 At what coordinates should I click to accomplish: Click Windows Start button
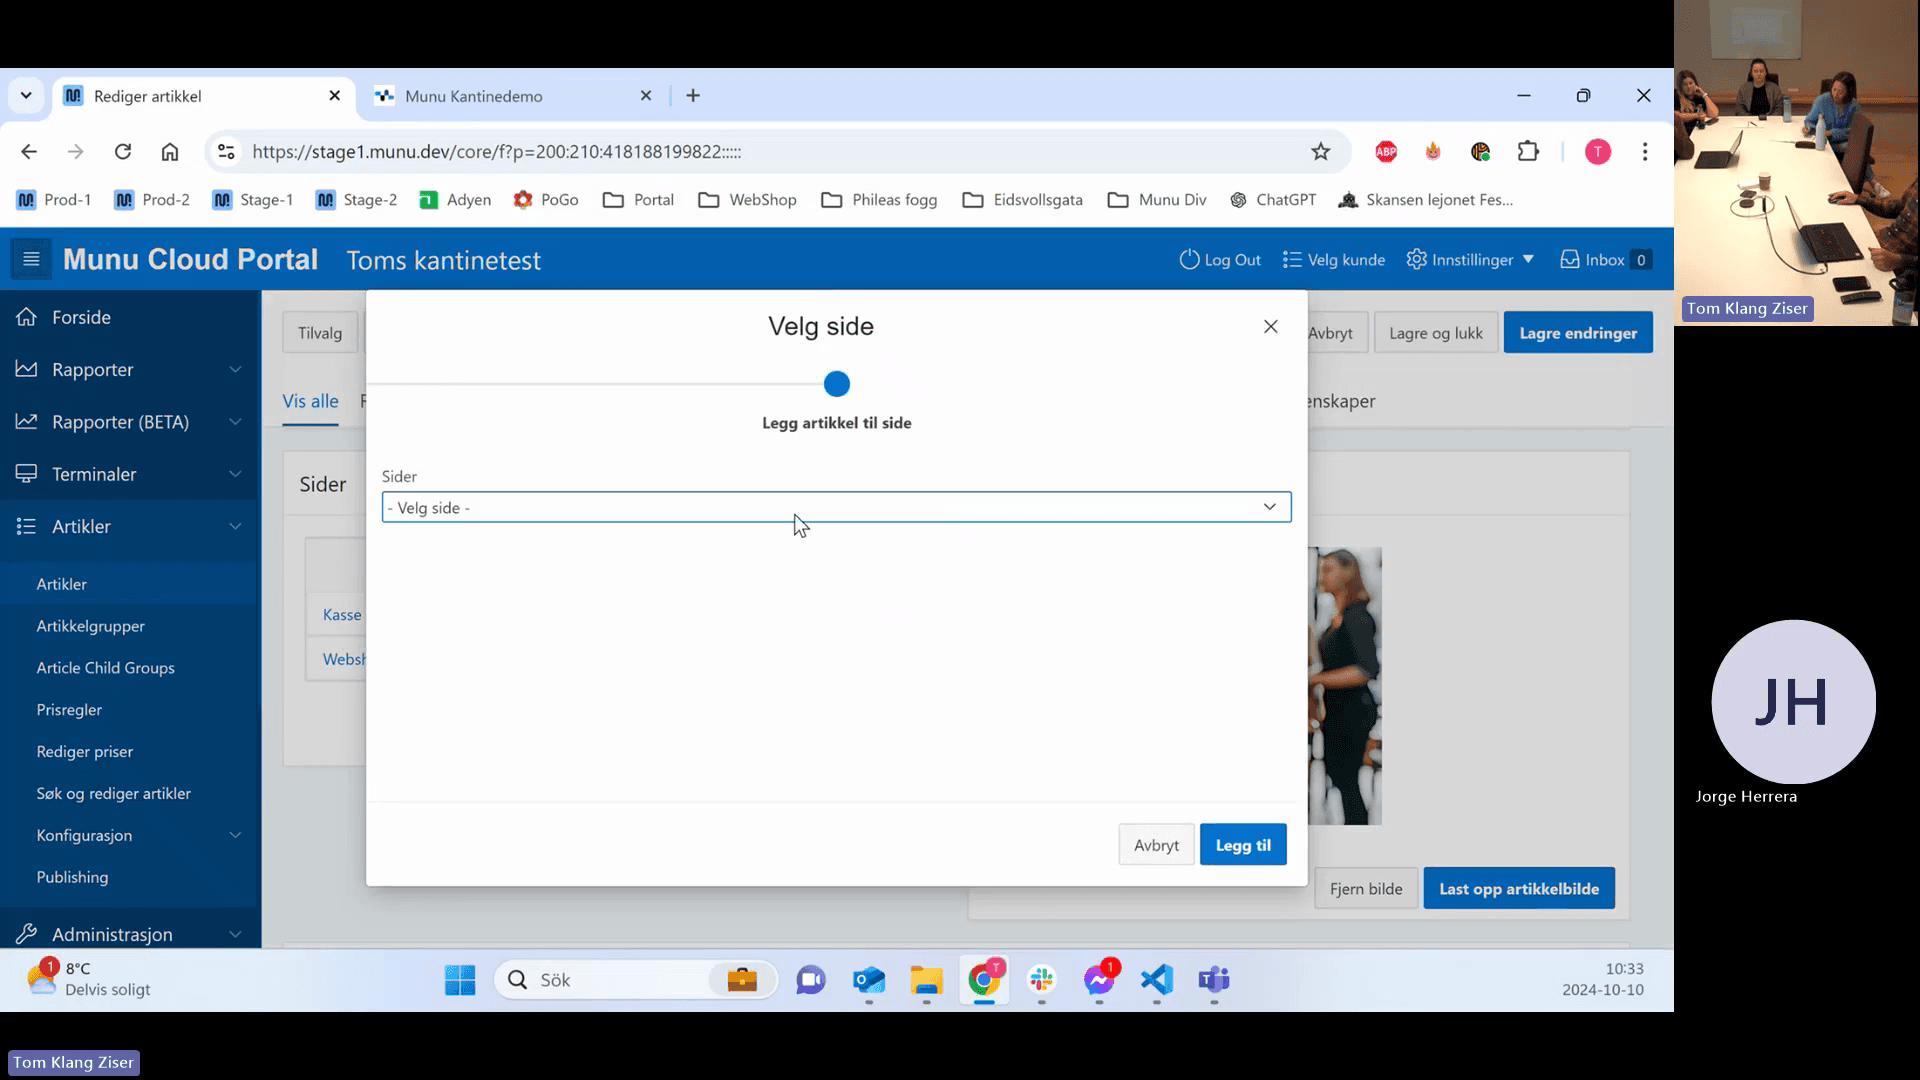point(460,980)
